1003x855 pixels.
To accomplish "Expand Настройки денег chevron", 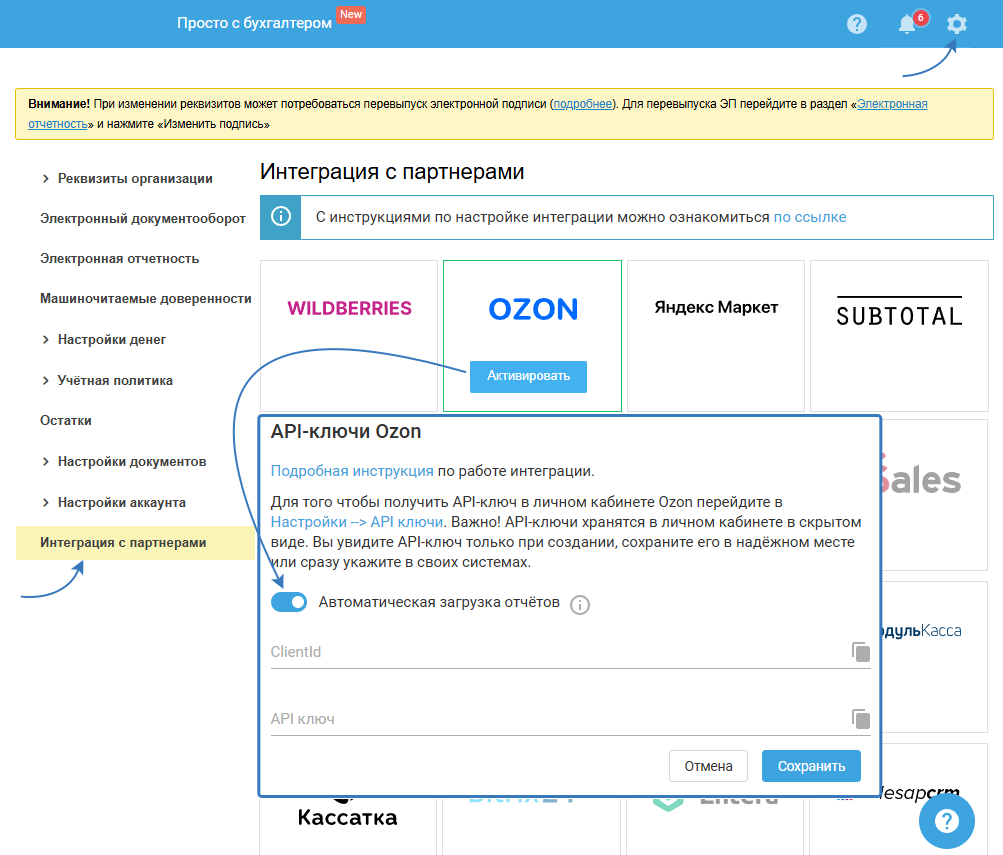I will (45, 340).
